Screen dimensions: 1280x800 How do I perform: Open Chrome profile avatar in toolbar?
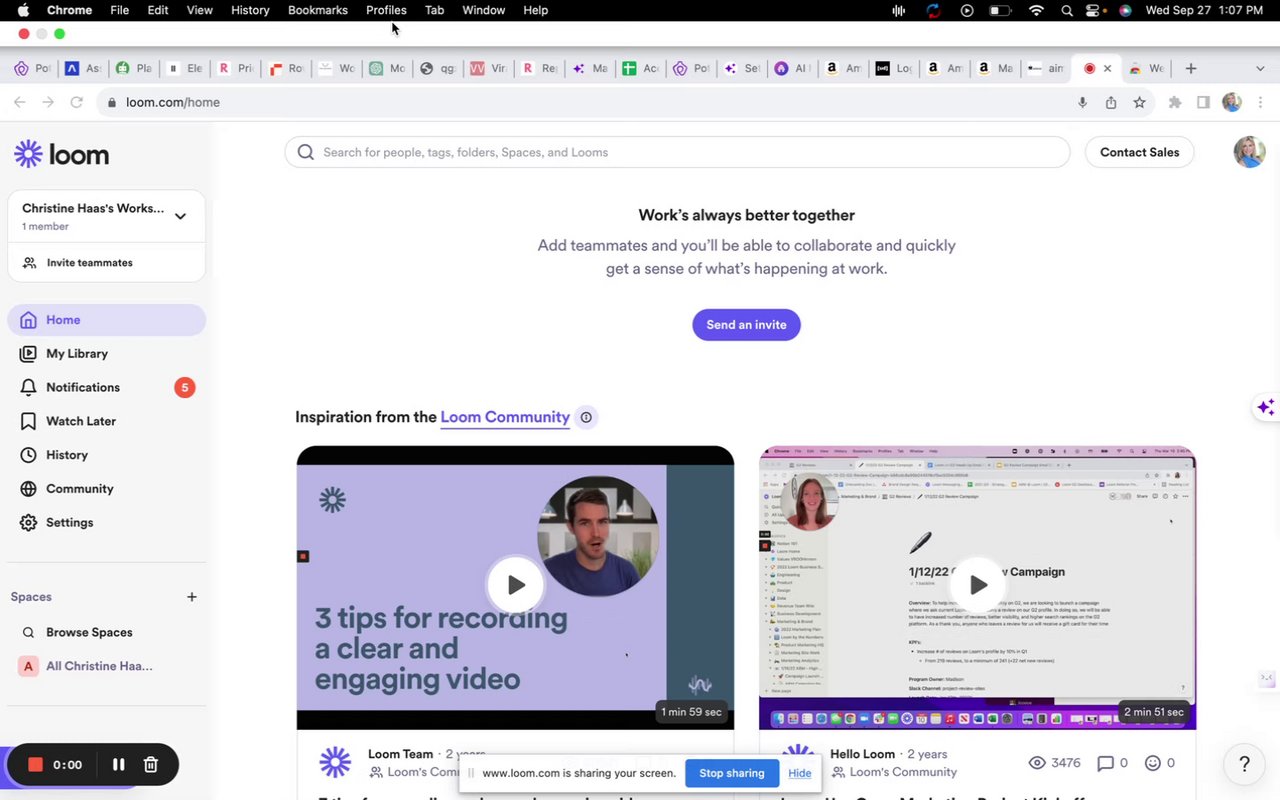click(x=1232, y=102)
